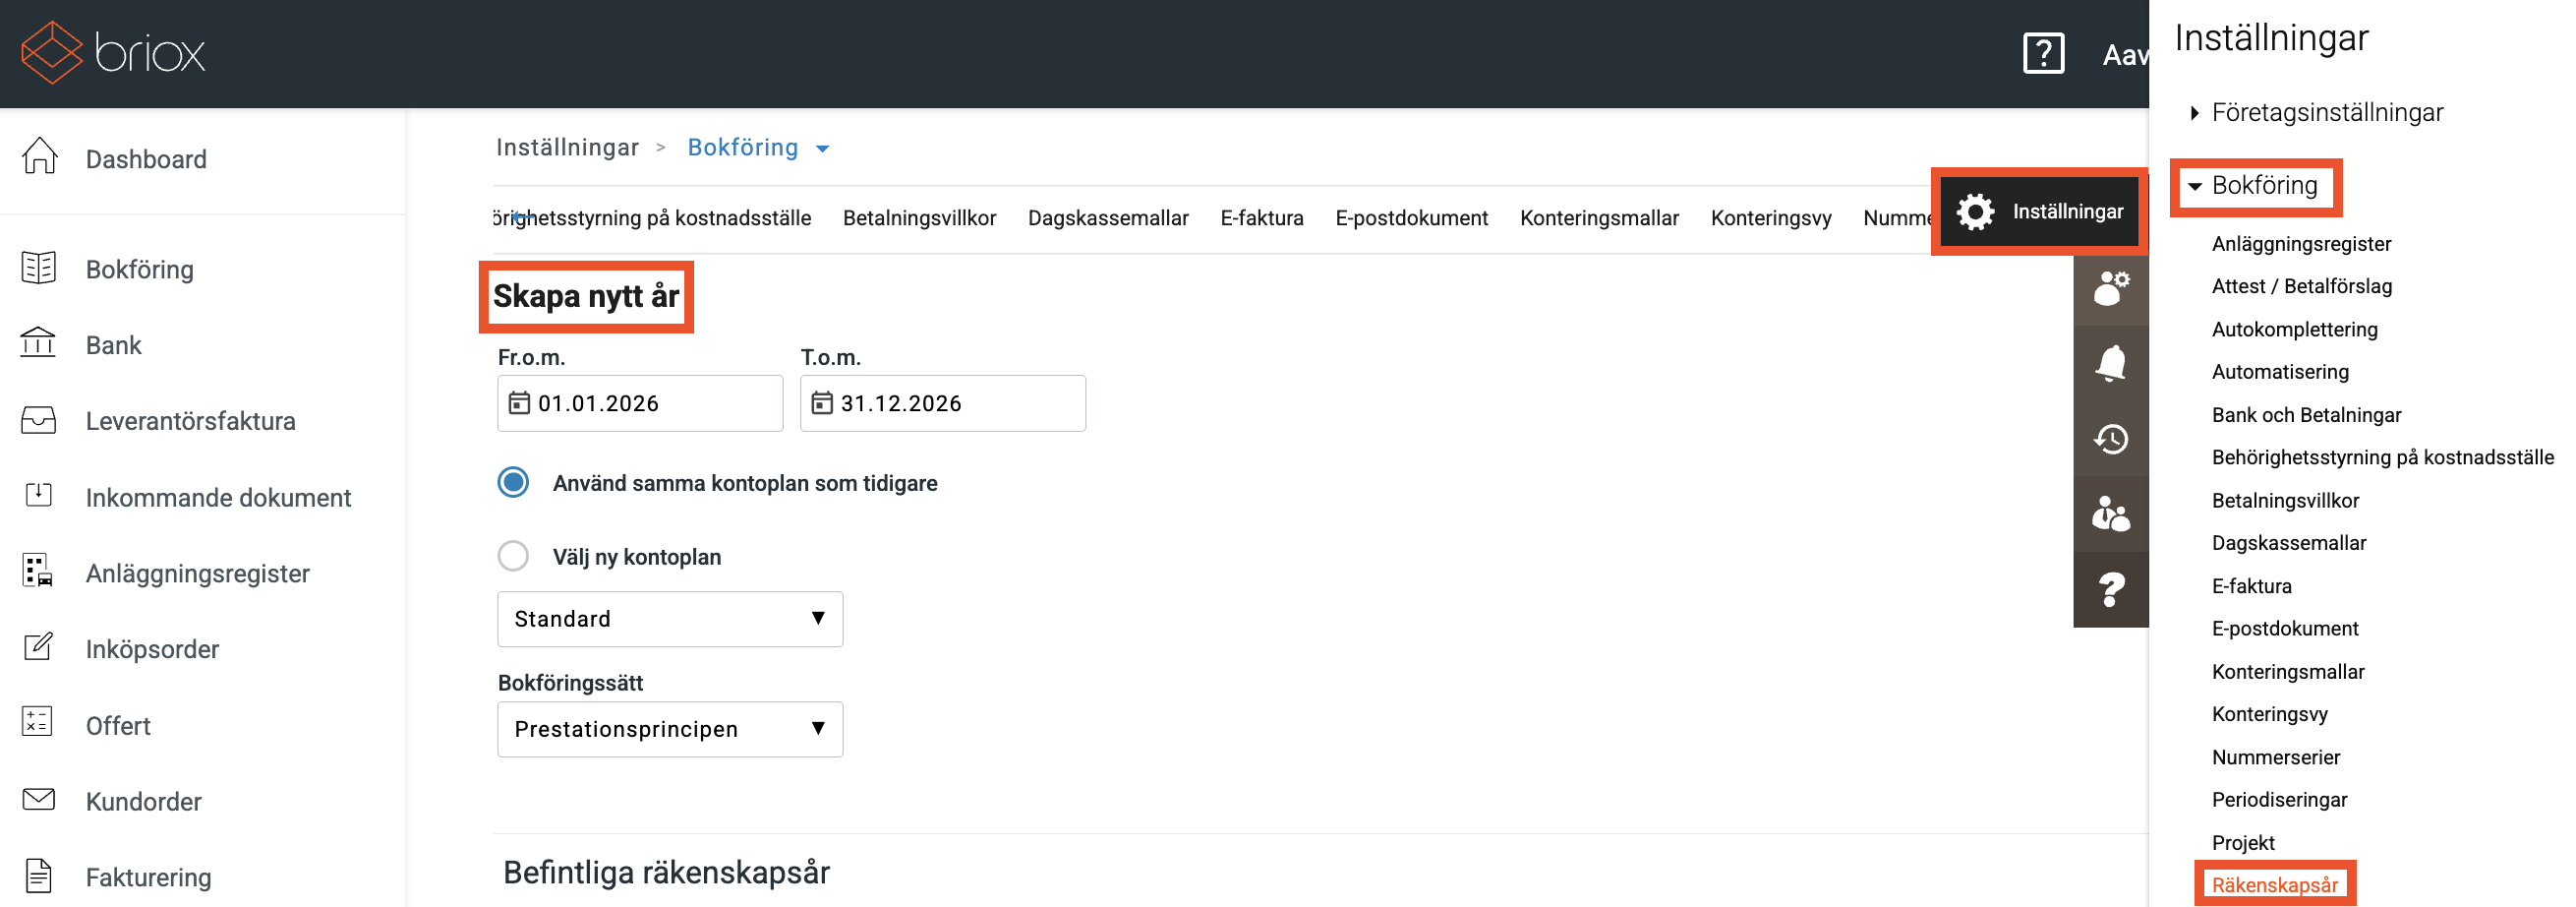Open the notifications bell icon
The image size is (2576, 907).
(2110, 364)
